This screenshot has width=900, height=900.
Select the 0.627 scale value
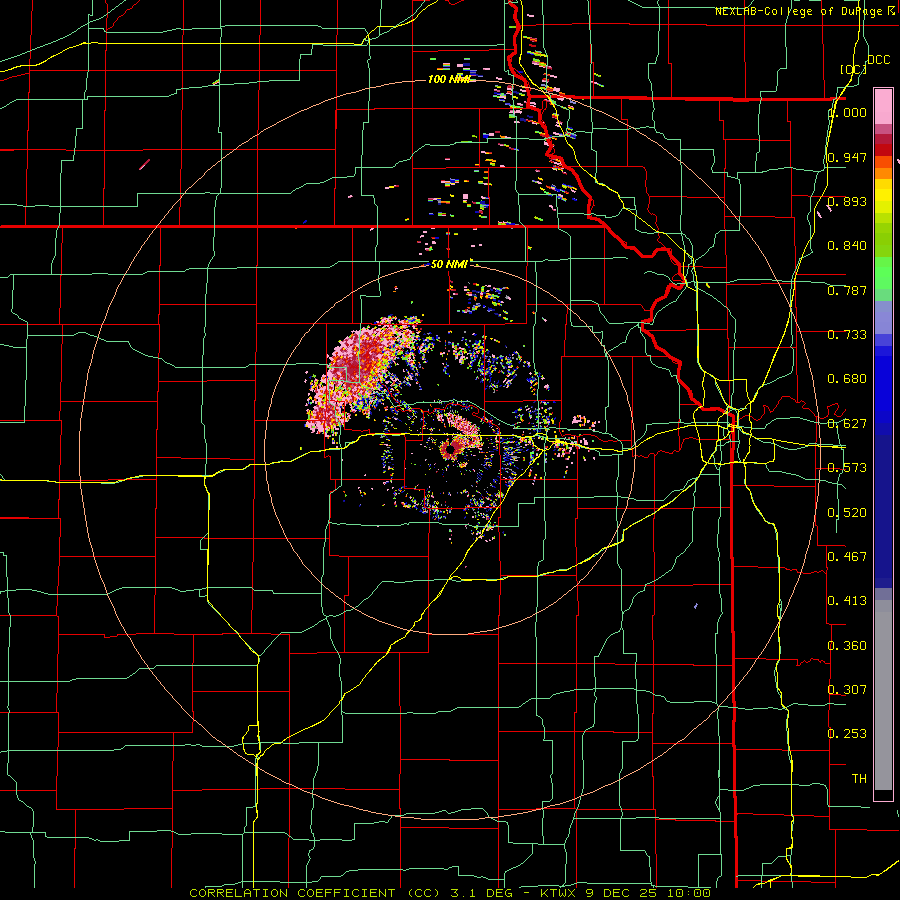tap(847, 424)
